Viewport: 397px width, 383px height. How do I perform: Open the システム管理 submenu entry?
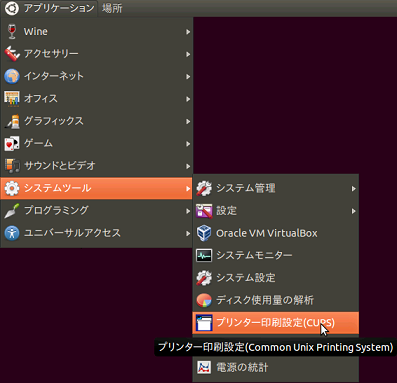pos(276,188)
